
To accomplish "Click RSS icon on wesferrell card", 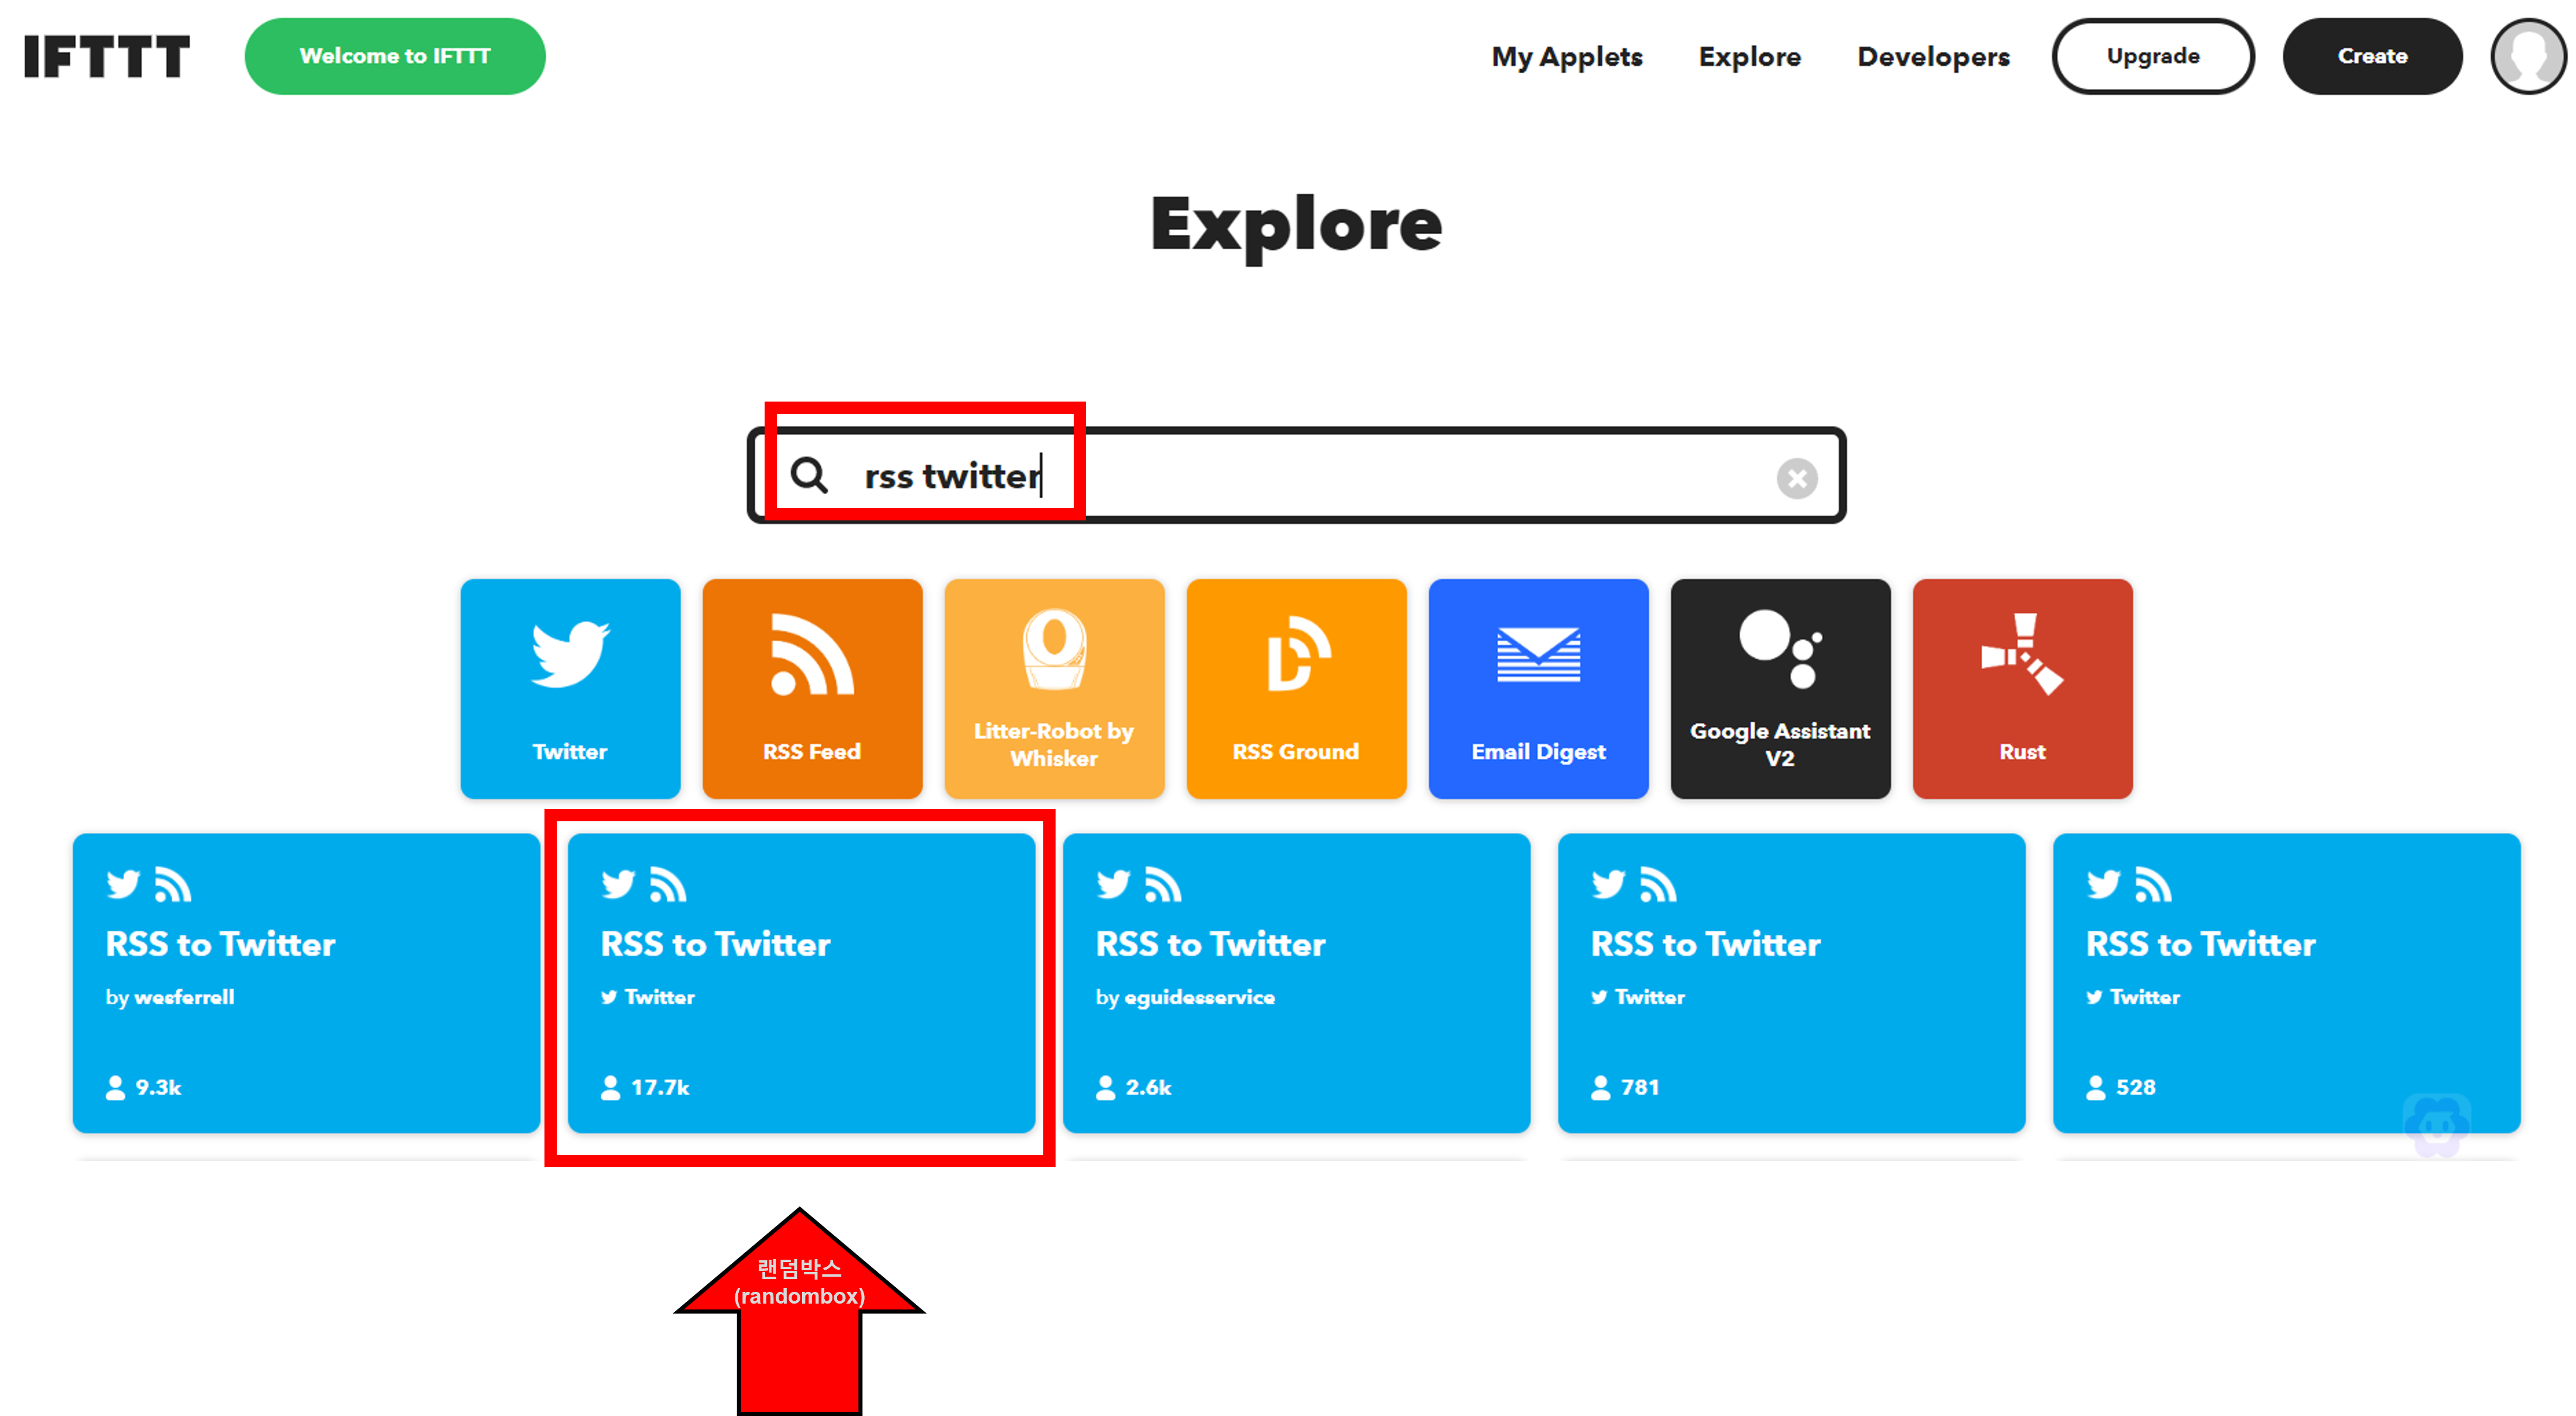I will 173,884.
